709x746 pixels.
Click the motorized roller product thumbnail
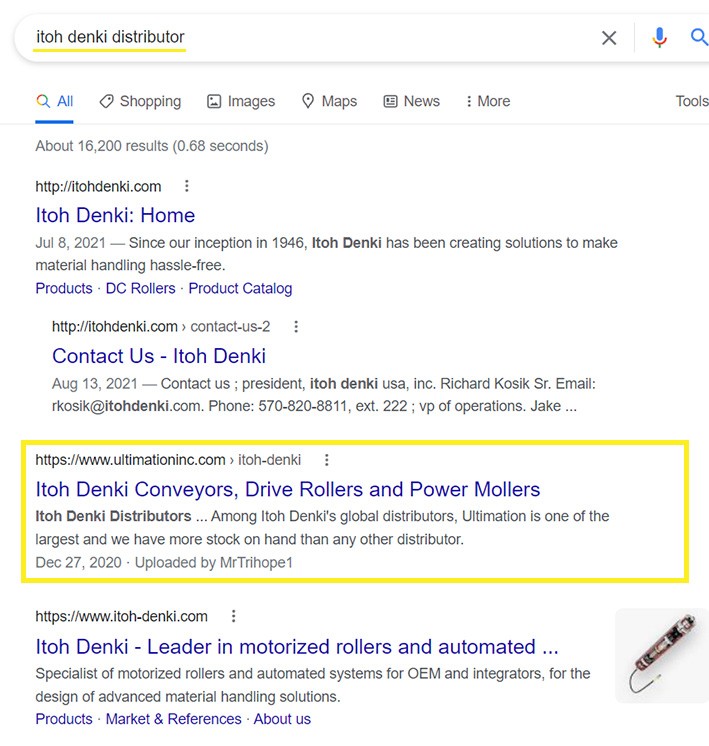(661, 654)
